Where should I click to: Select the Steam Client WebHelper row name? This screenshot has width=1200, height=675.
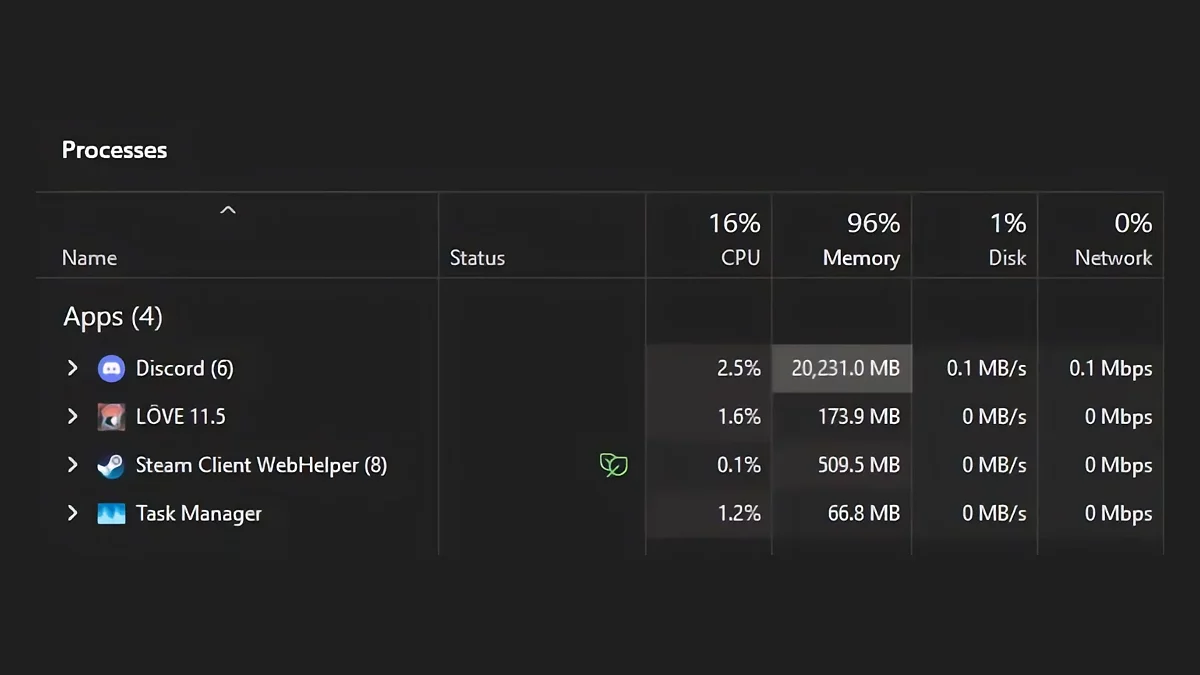pyautogui.click(x=261, y=465)
